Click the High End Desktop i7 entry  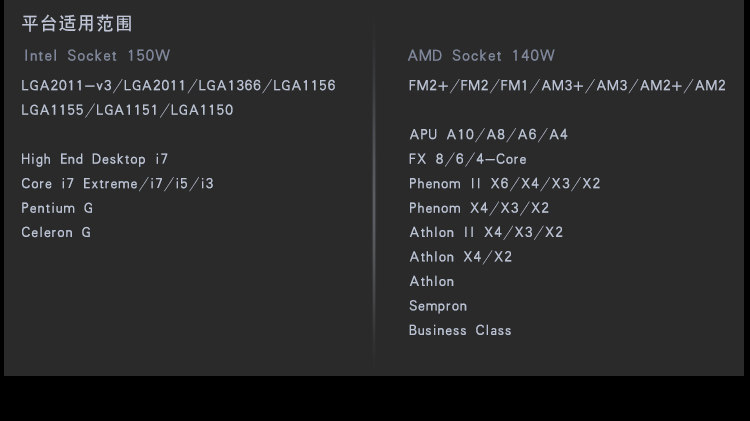point(95,159)
